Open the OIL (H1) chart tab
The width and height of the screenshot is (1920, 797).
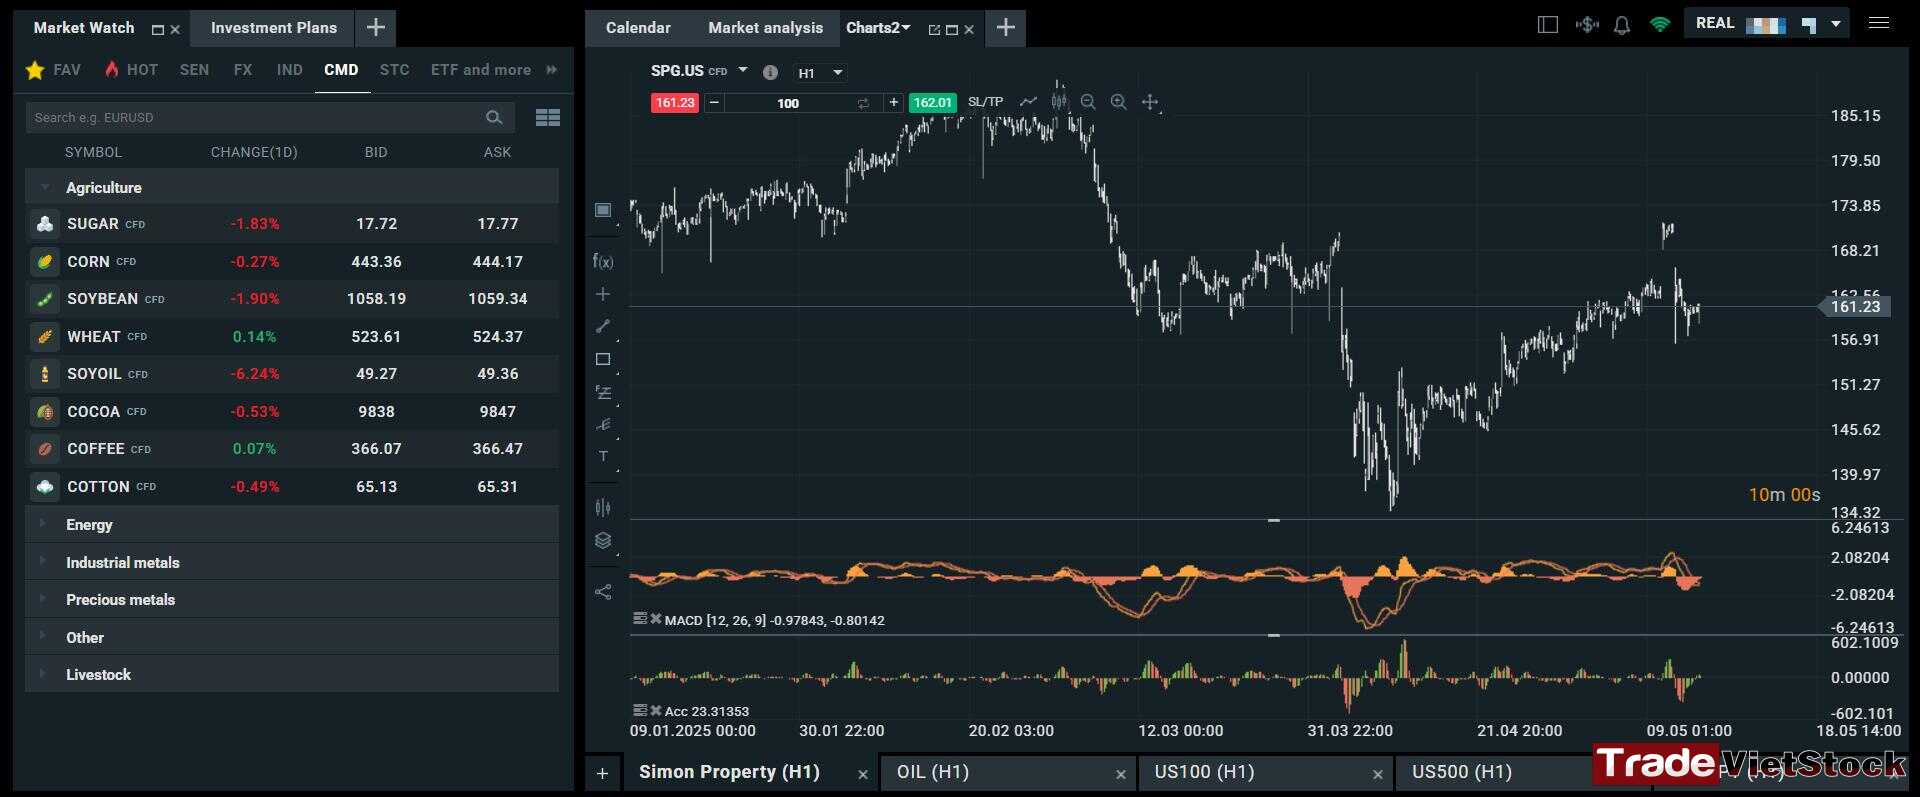(x=1007, y=772)
